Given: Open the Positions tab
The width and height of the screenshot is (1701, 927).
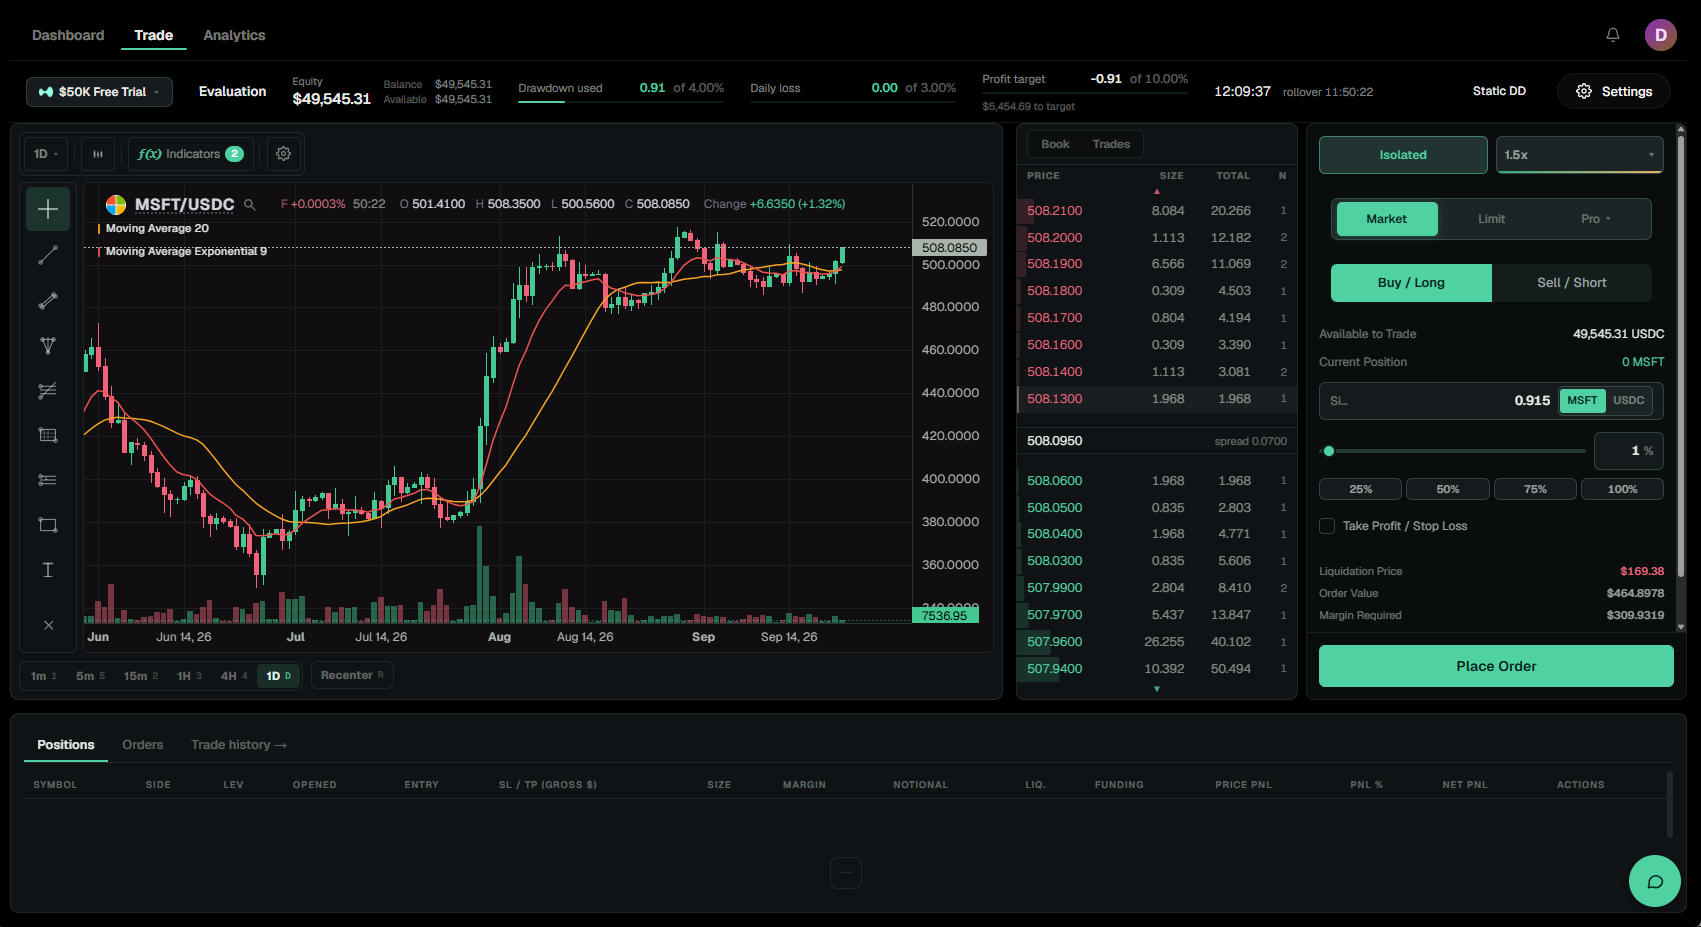Looking at the screenshot, I should (x=66, y=745).
